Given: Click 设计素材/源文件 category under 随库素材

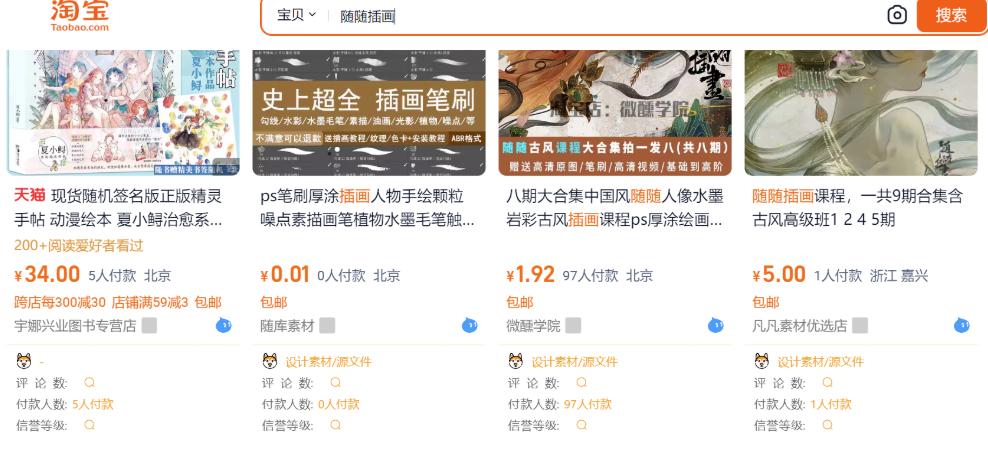Looking at the screenshot, I should point(328,362).
